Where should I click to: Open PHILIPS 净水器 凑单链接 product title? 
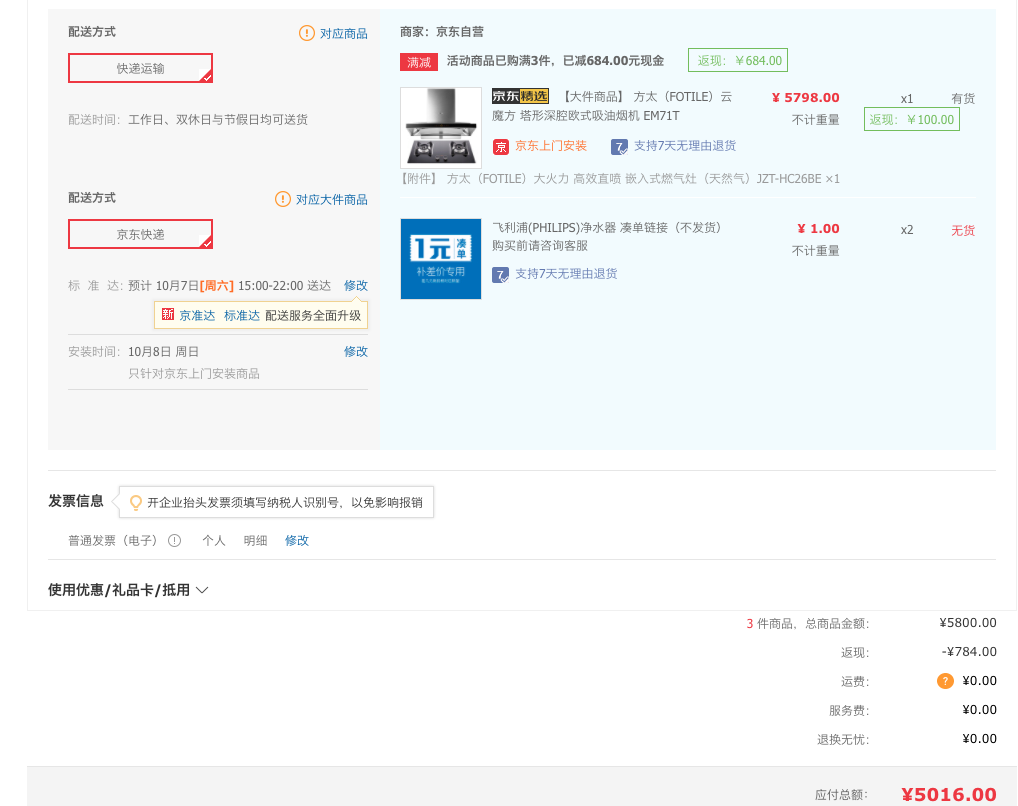[x=607, y=236]
